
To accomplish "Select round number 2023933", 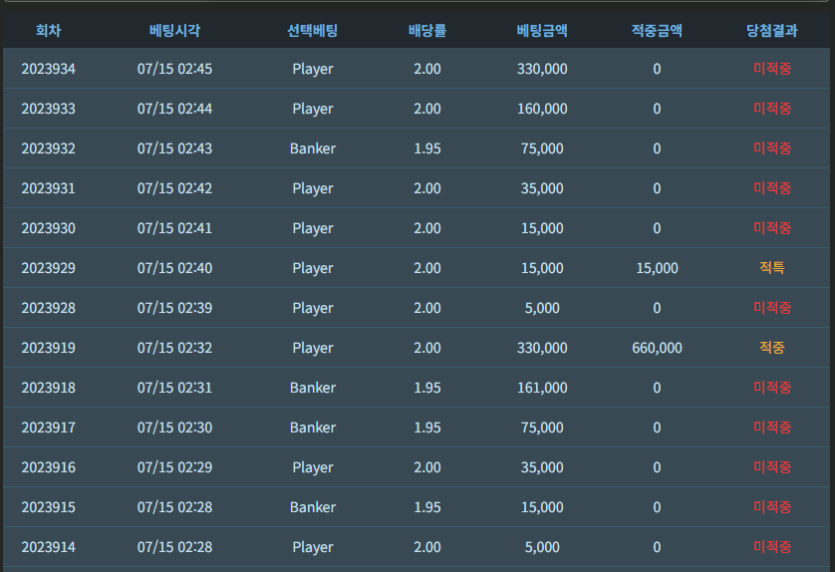I will pyautogui.click(x=48, y=109).
